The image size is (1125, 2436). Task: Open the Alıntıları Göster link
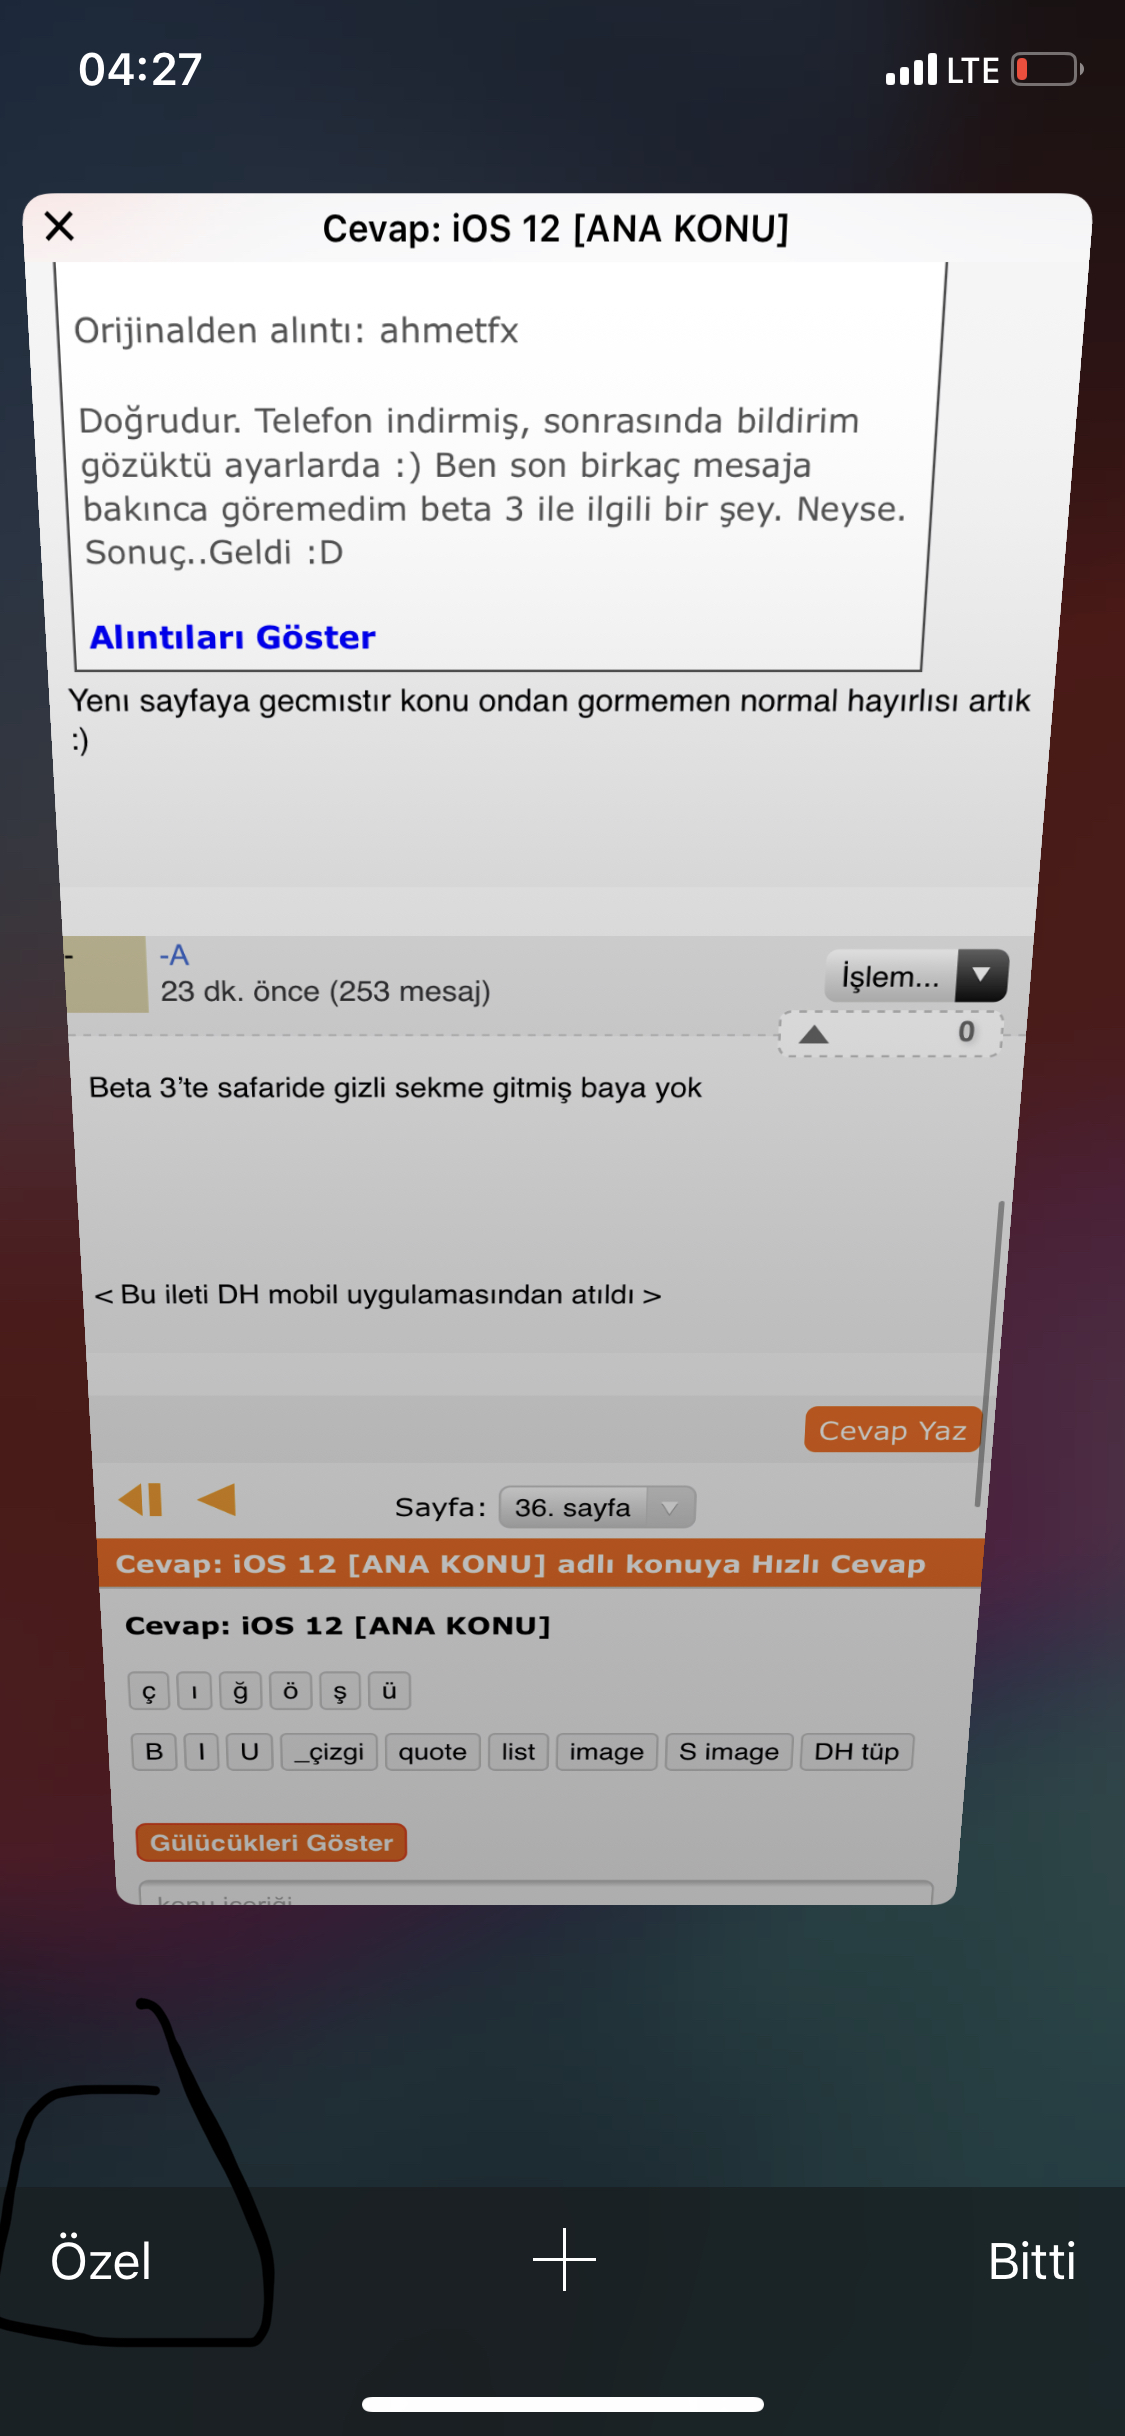233,637
